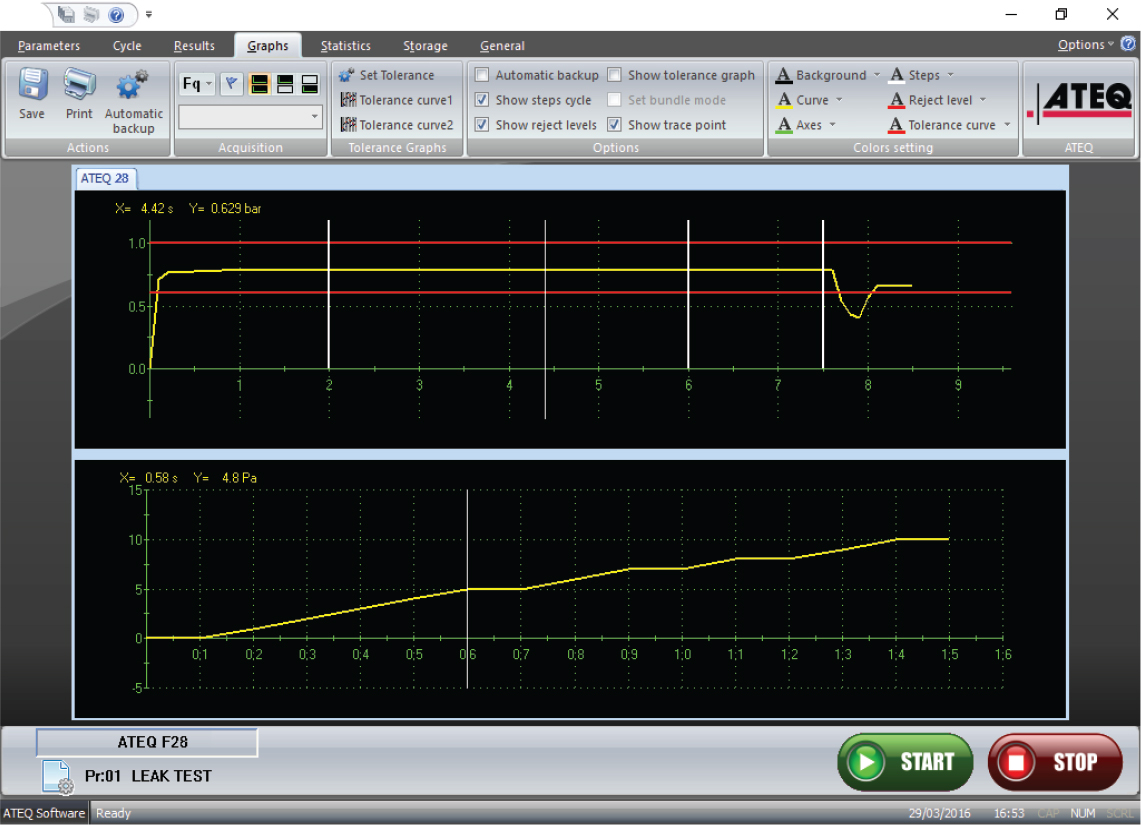This screenshot has width=1141, height=825.
Task: Click the Set Tolerance icon
Action: tap(348, 75)
